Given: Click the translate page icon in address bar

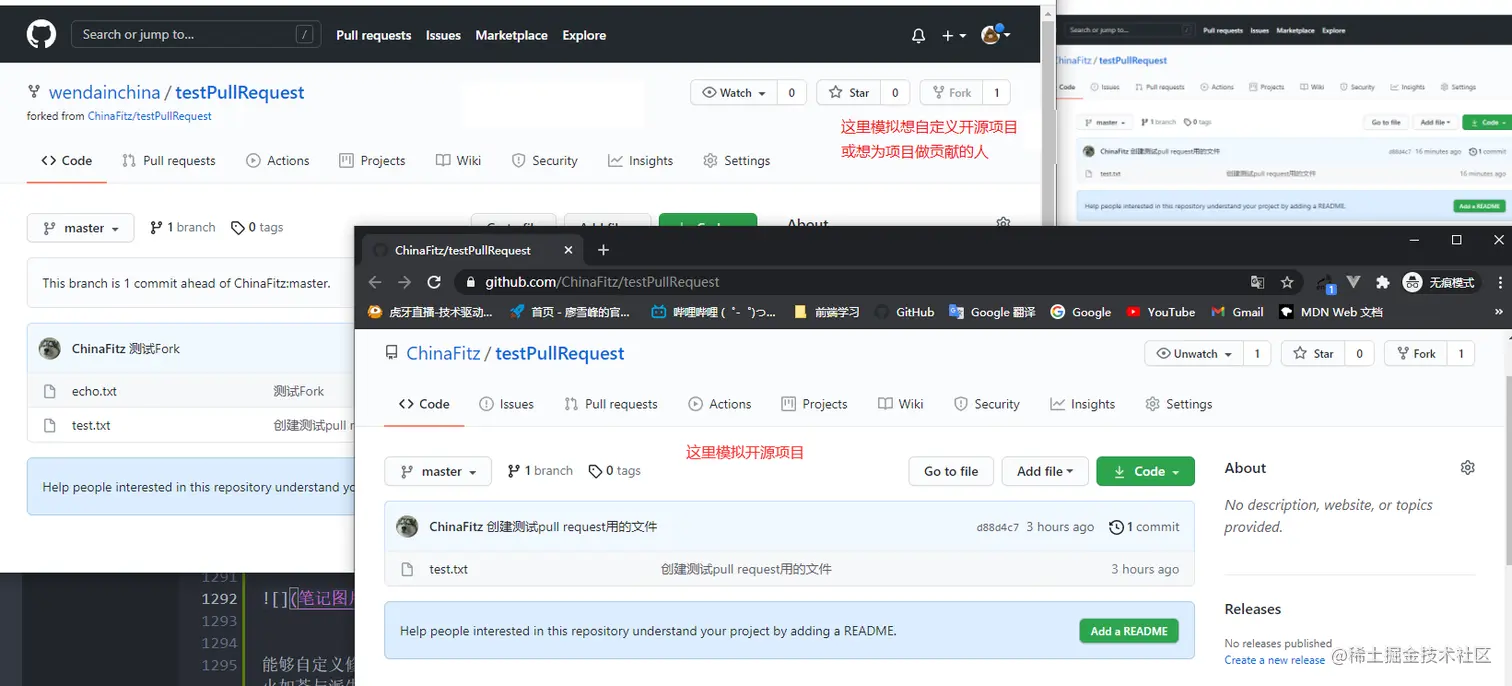Looking at the screenshot, I should [1258, 282].
